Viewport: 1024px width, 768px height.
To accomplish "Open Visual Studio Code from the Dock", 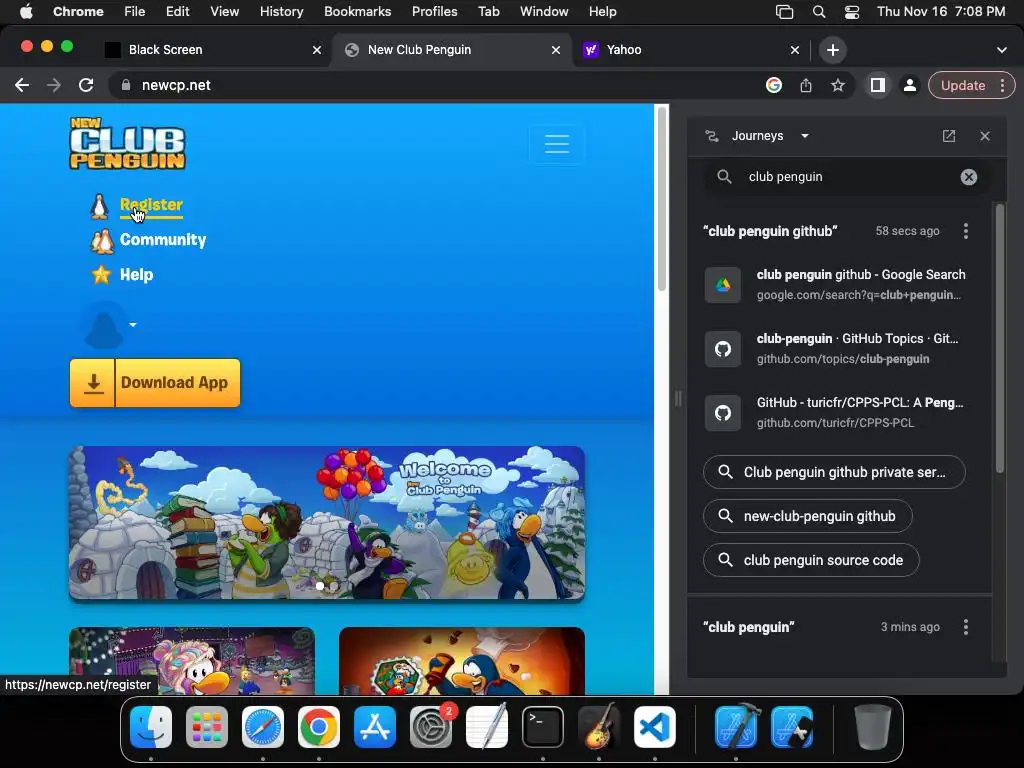I will click(x=655, y=727).
